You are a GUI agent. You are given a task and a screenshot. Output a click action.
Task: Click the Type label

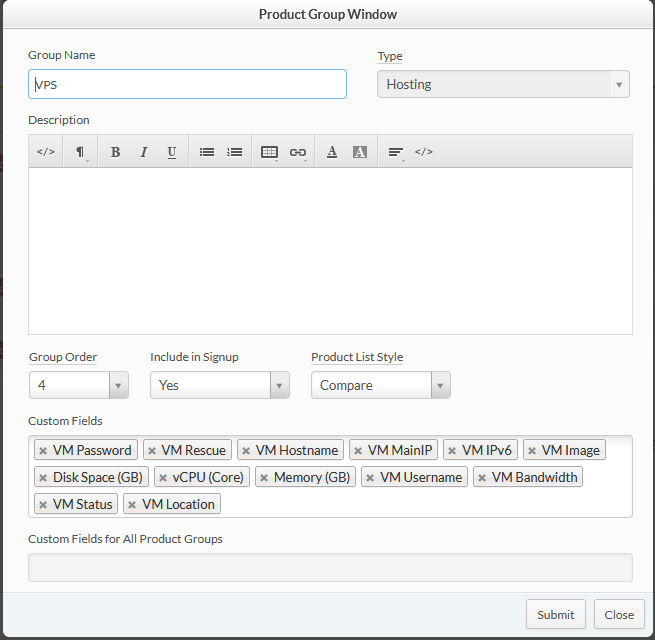click(x=390, y=56)
